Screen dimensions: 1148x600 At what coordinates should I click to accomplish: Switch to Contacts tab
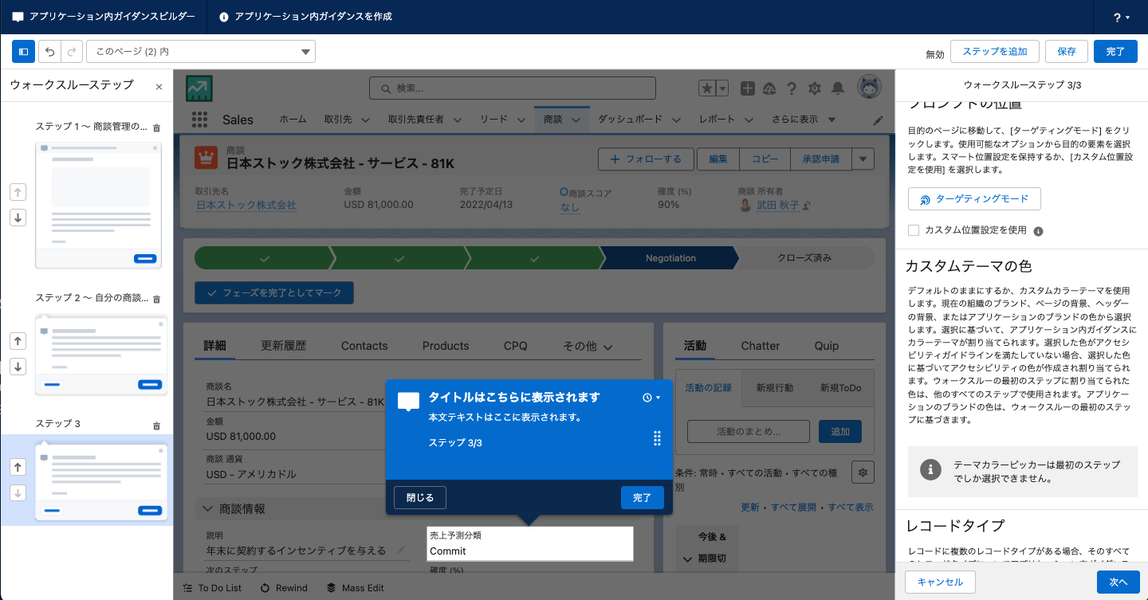pos(364,346)
